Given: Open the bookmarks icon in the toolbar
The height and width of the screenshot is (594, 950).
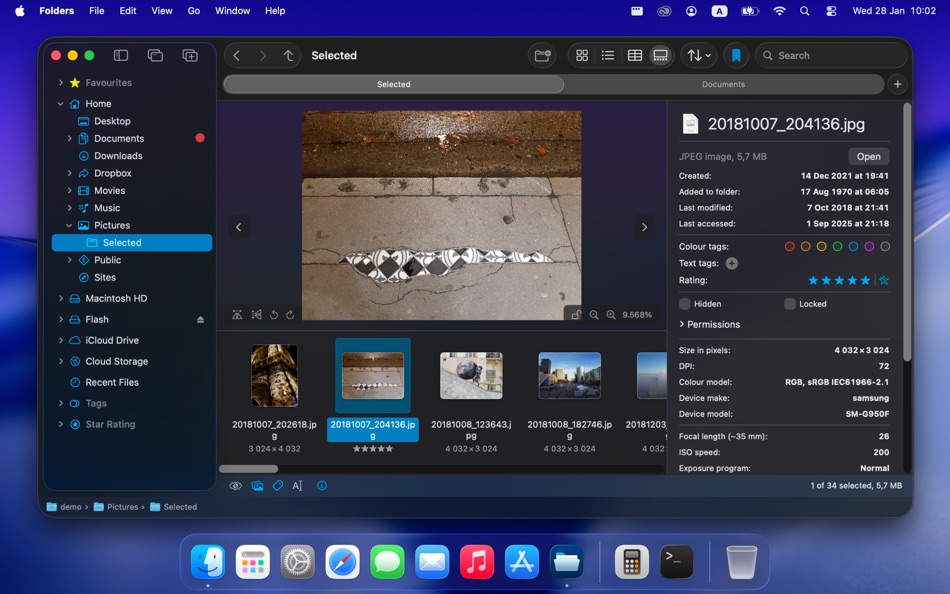Looking at the screenshot, I should coord(736,55).
